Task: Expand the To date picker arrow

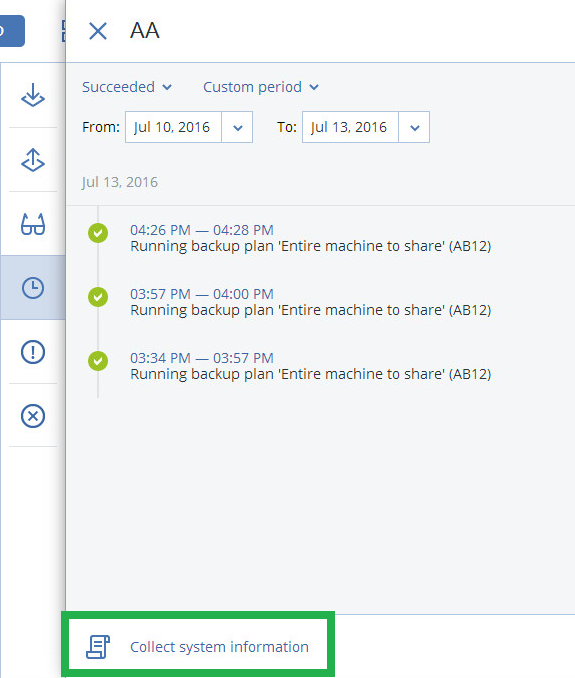Action: tap(415, 127)
